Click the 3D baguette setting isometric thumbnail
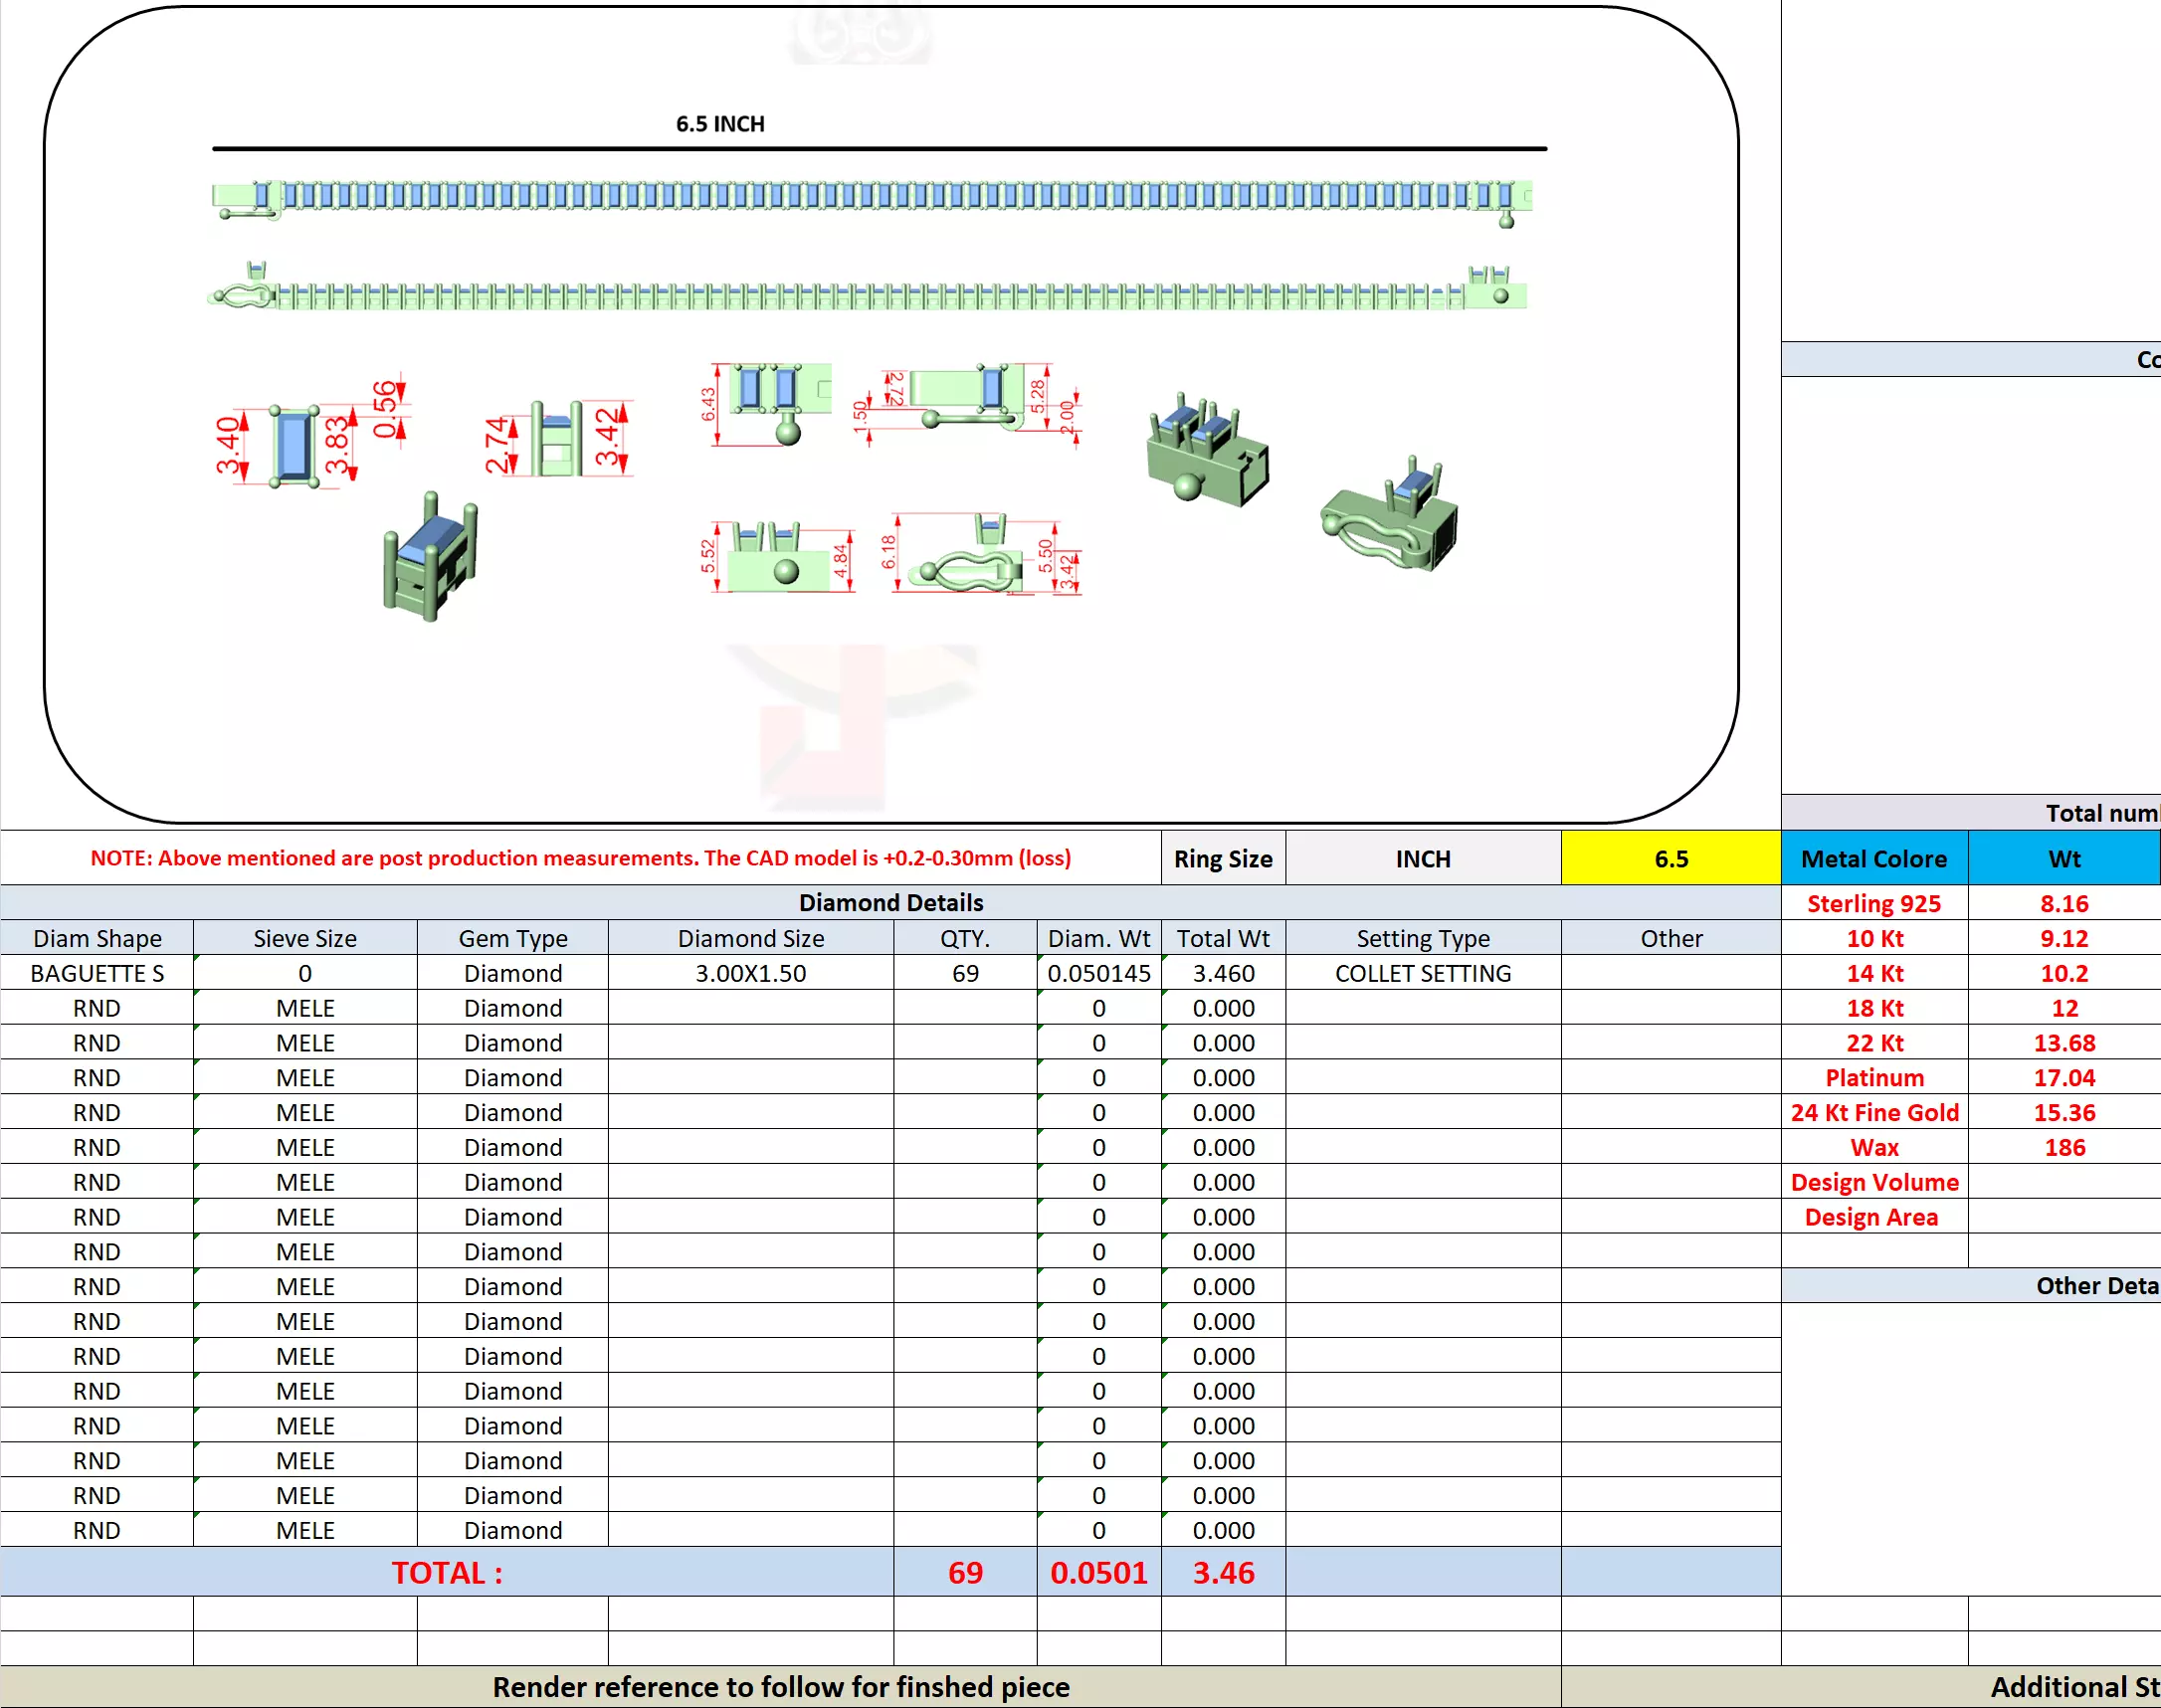Viewport: 2161px width, 1708px height. (x=431, y=557)
